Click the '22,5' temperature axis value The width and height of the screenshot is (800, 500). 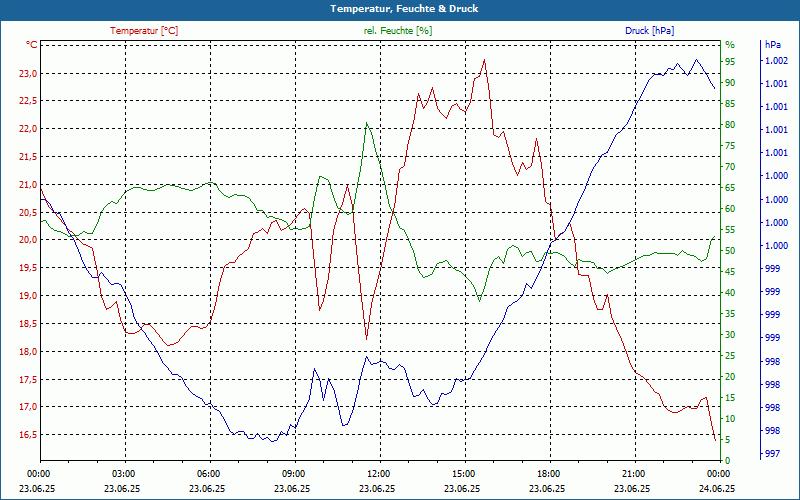(28, 101)
